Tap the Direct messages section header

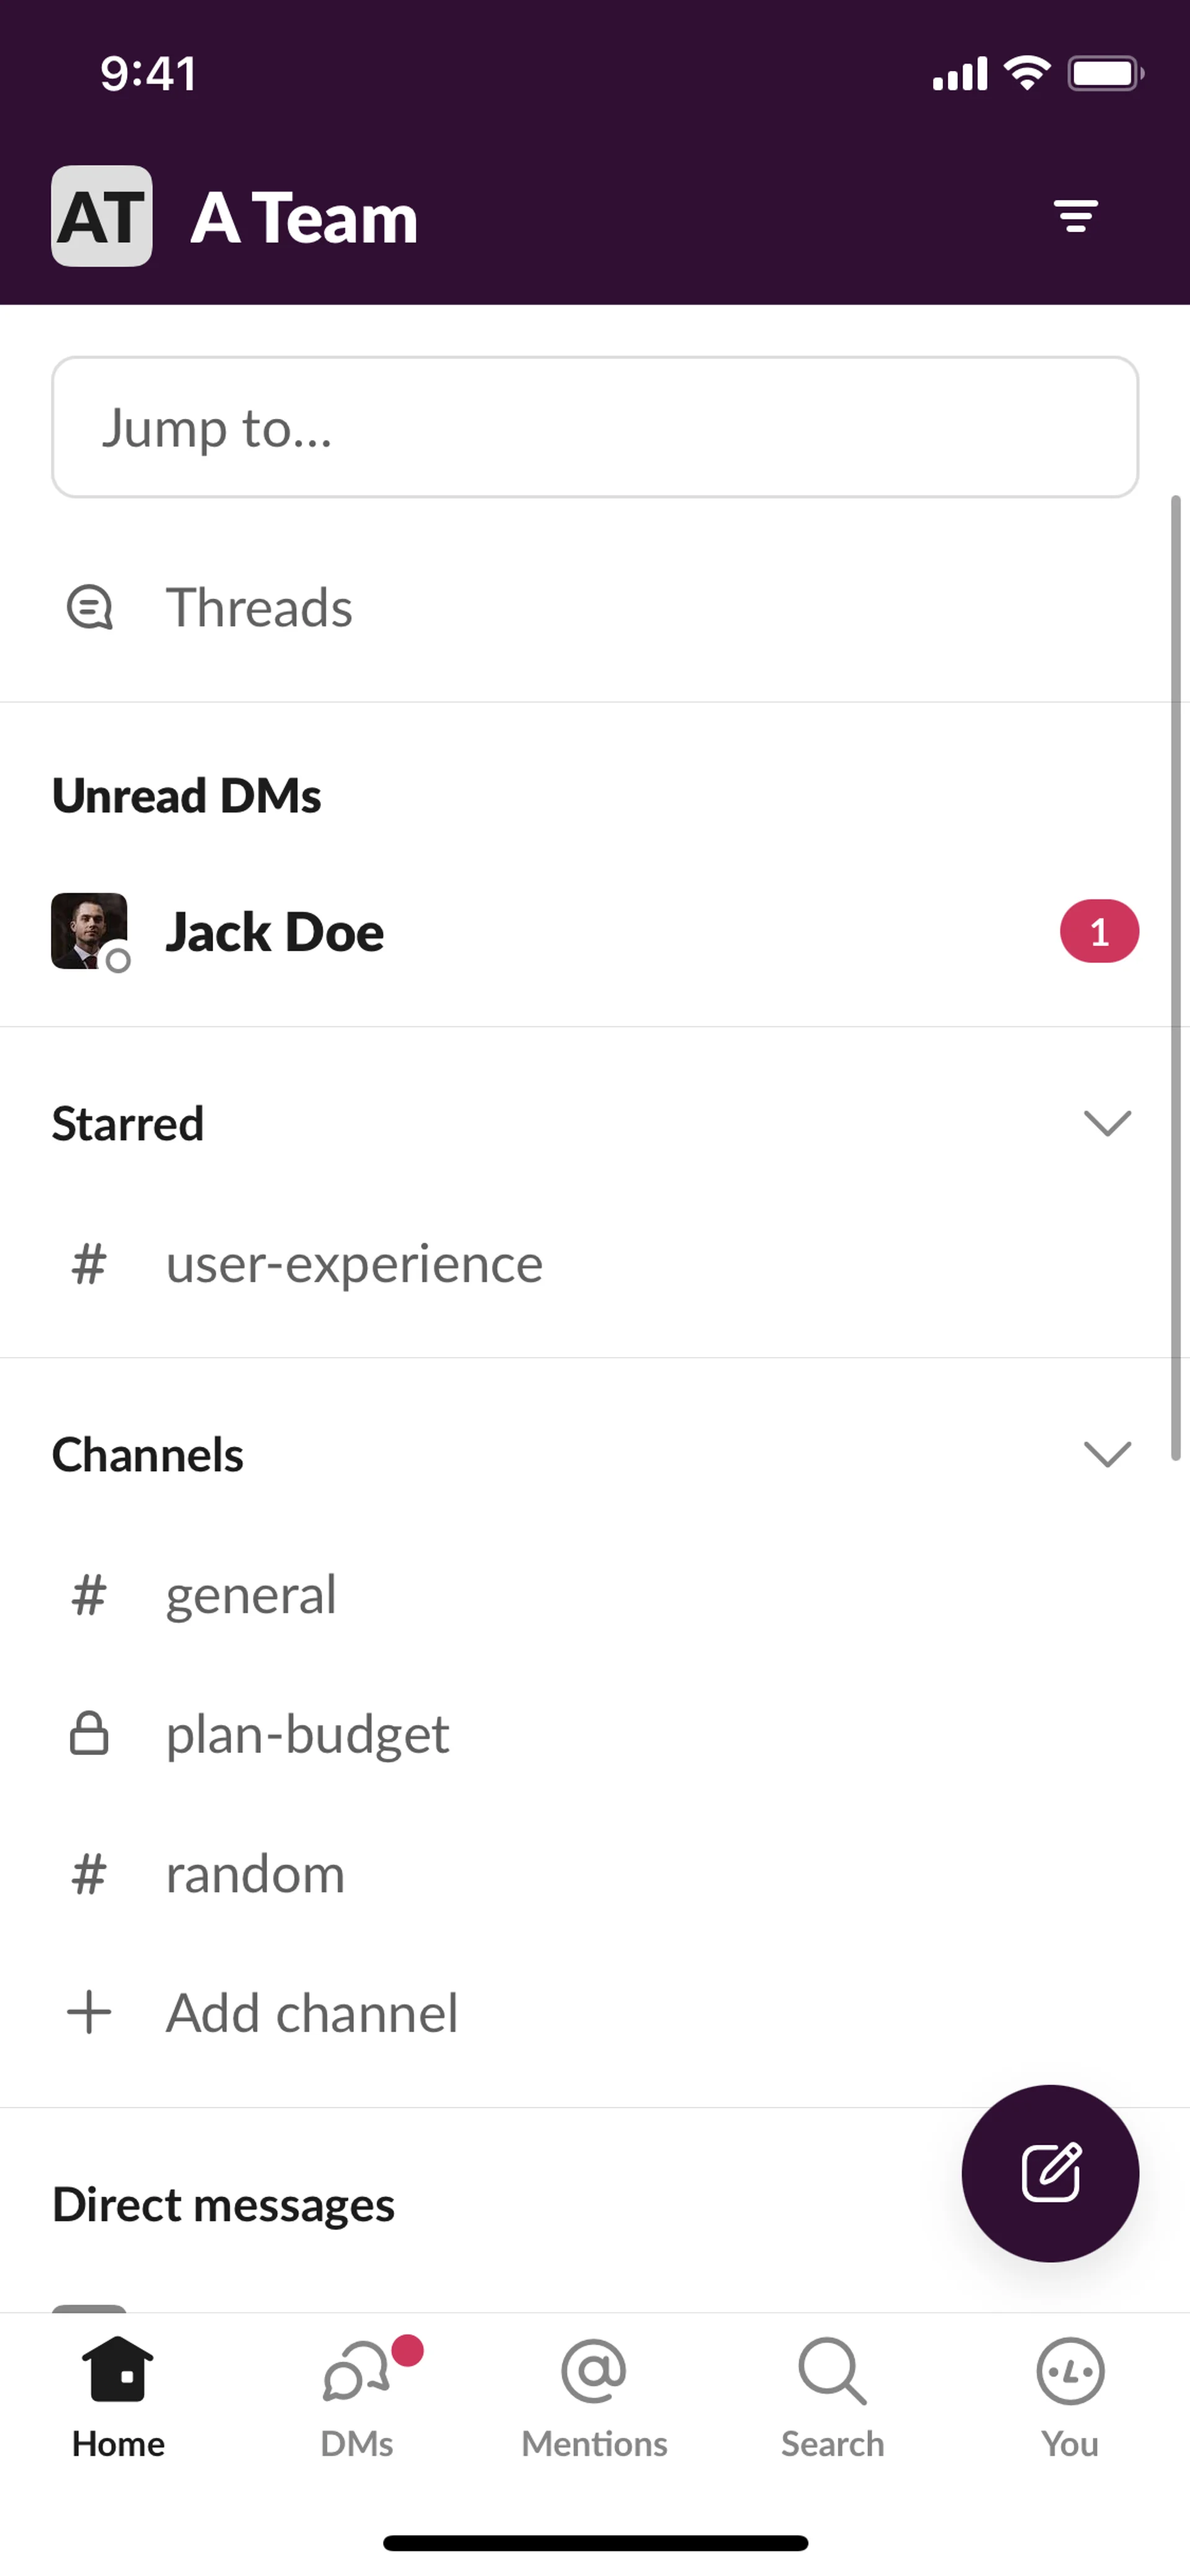coord(223,2204)
